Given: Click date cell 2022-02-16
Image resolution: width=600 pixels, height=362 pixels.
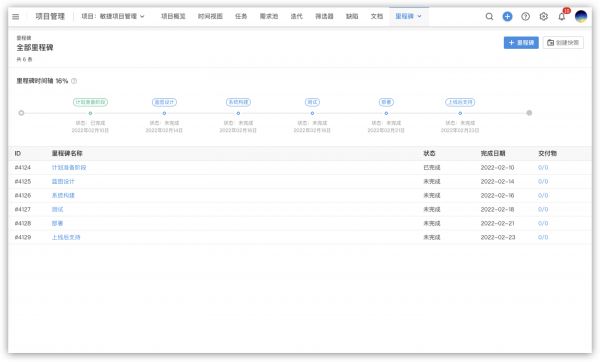Looking at the screenshot, I should tap(497, 196).
